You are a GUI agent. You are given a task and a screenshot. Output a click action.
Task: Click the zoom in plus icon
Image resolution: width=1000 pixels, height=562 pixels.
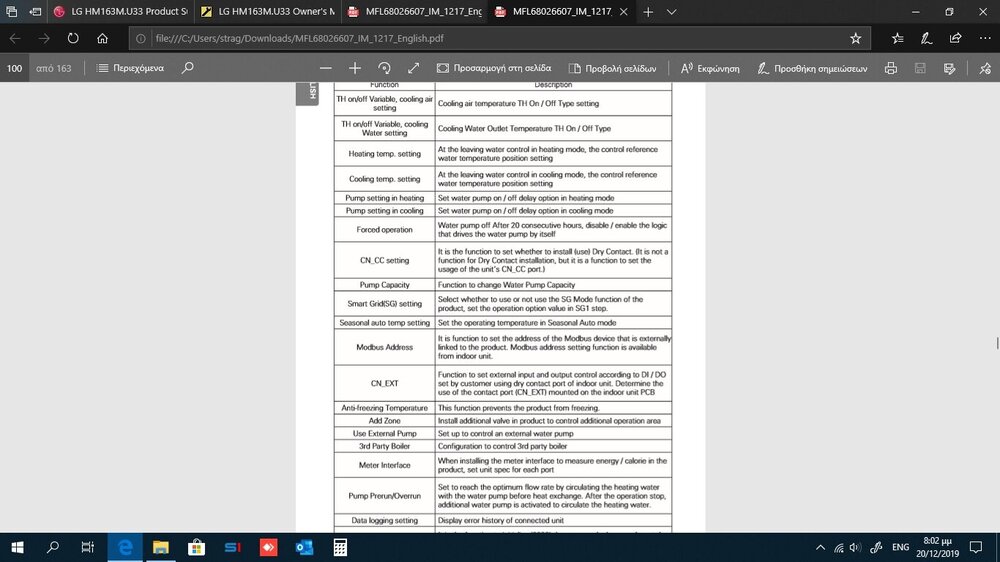[x=354, y=68]
